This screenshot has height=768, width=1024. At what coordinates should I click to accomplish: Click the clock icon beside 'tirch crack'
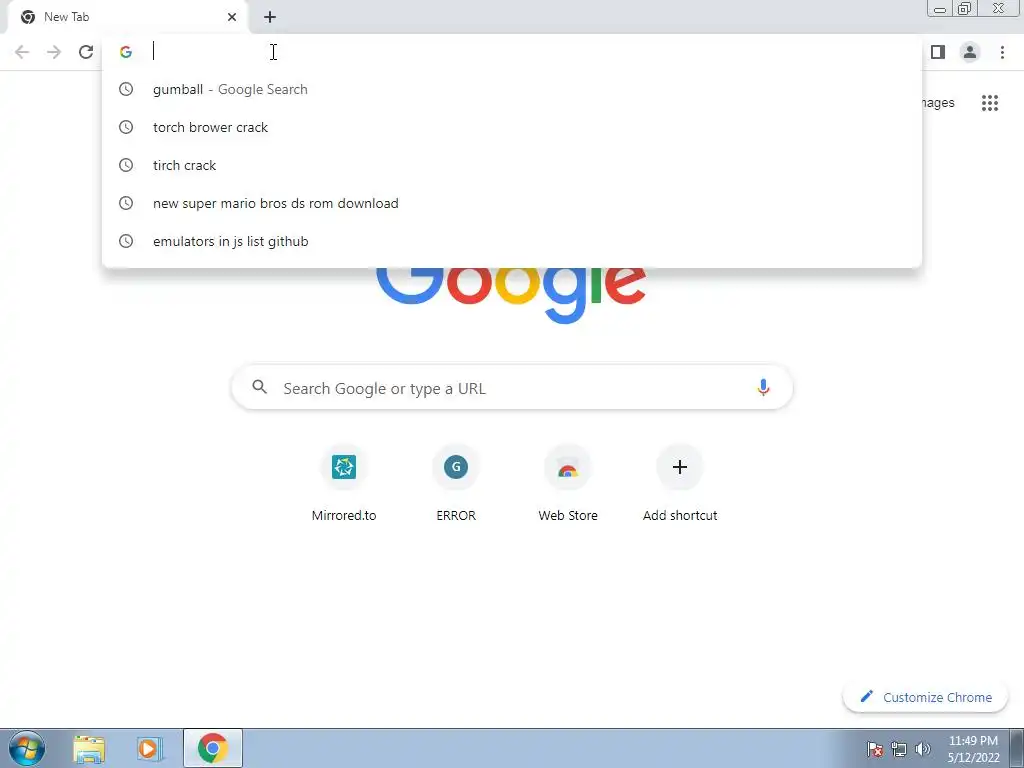pyautogui.click(x=126, y=165)
